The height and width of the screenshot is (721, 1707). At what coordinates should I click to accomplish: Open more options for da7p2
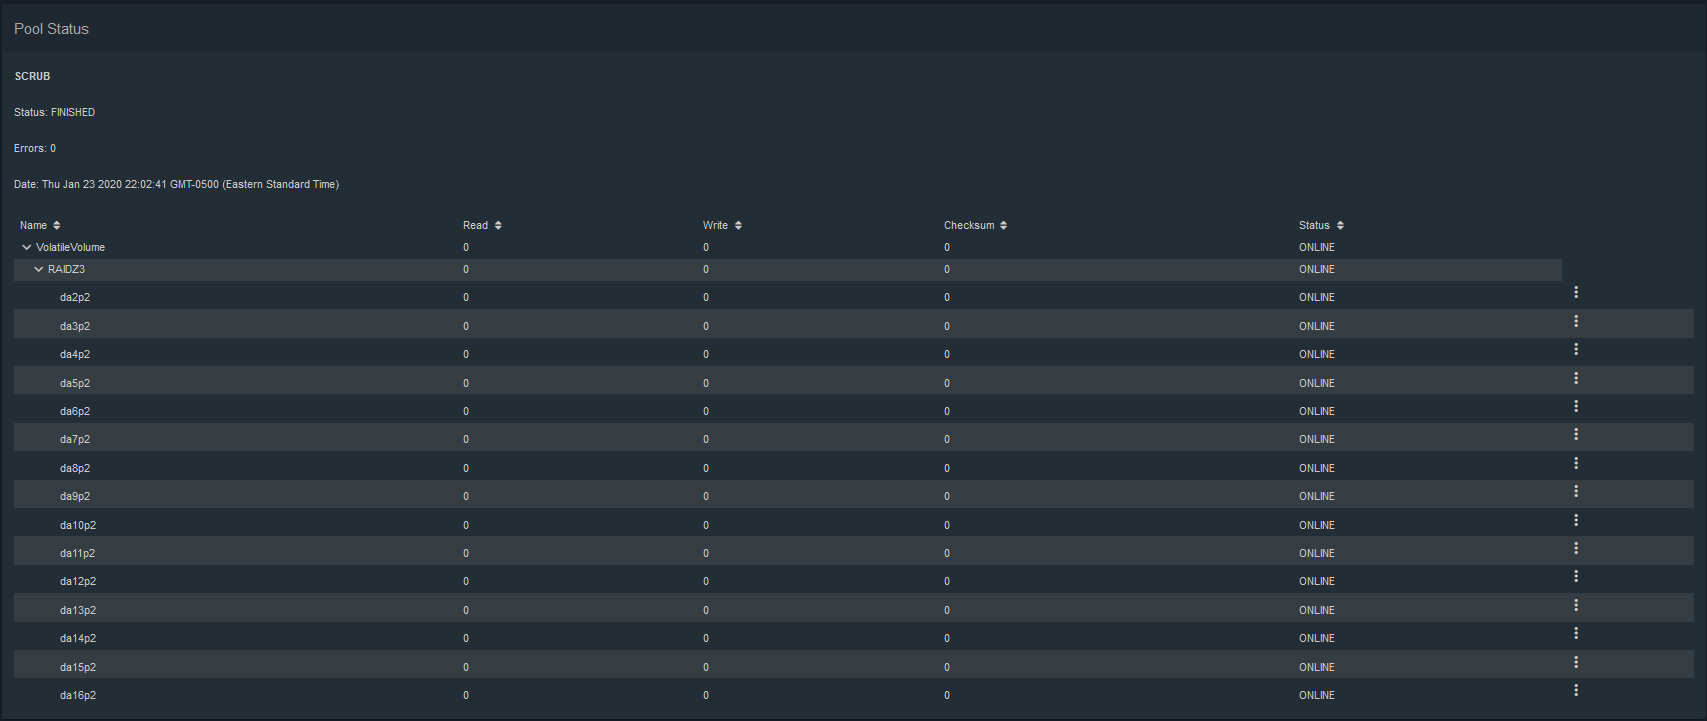click(1576, 434)
